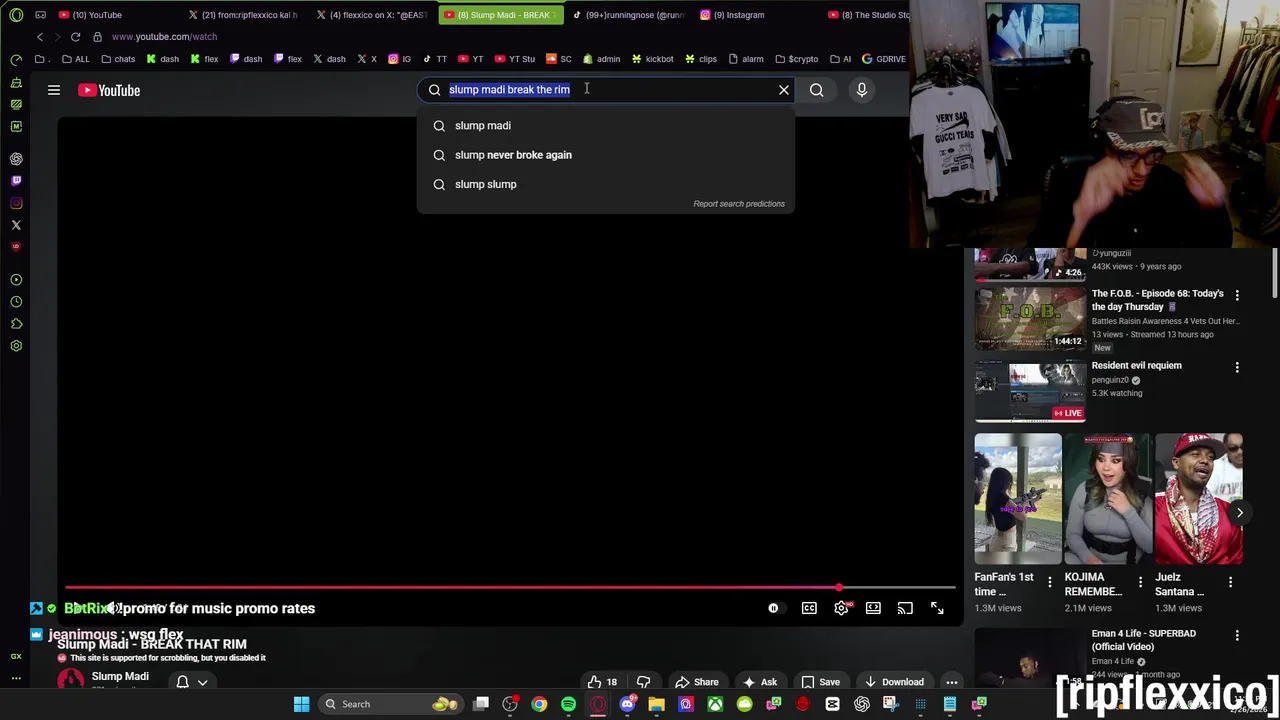Viewport: 1280px width, 720px height.
Task: Open the 'TT' TikTok bookmark
Action: (x=435, y=59)
